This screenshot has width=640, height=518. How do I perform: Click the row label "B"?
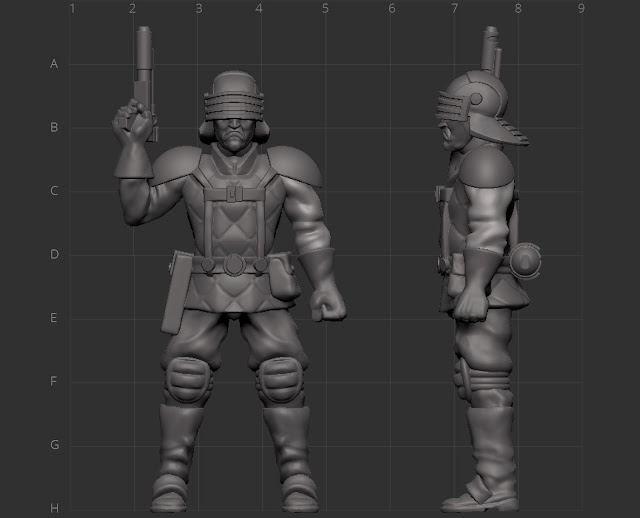click(x=54, y=127)
